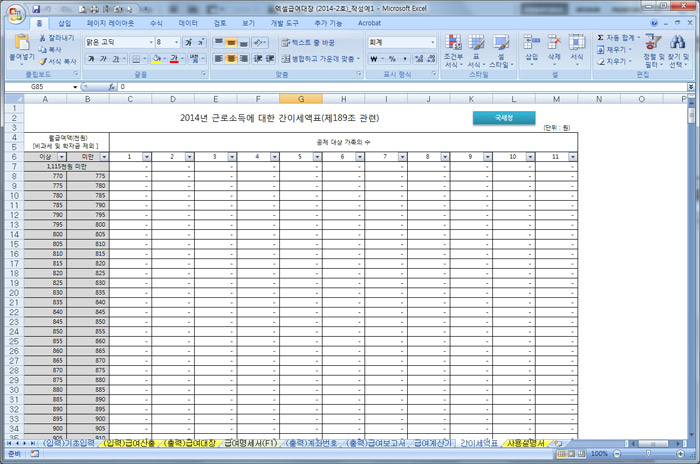Viewport: 700px width, 464px height.
Task: Click Merge and Center (병합하고 가운데 맞춤)
Action: coord(321,59)
